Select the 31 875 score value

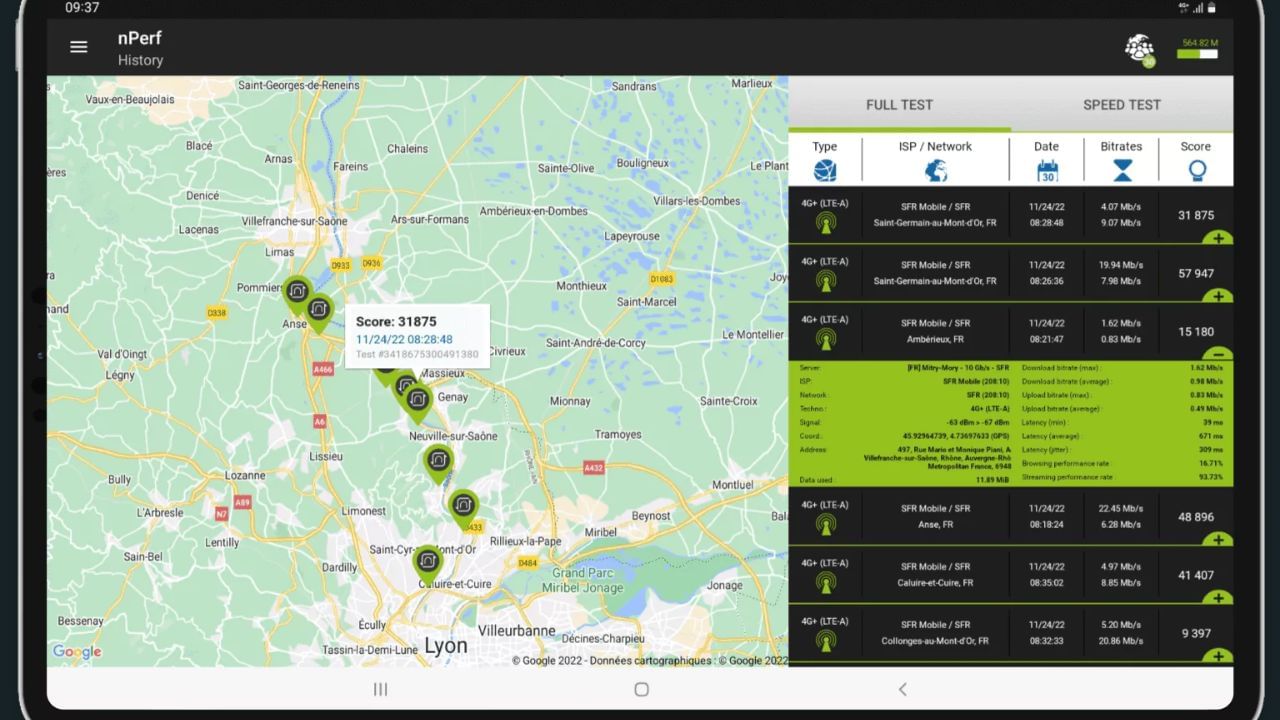pyautogui.click(x=1196, y=215)
